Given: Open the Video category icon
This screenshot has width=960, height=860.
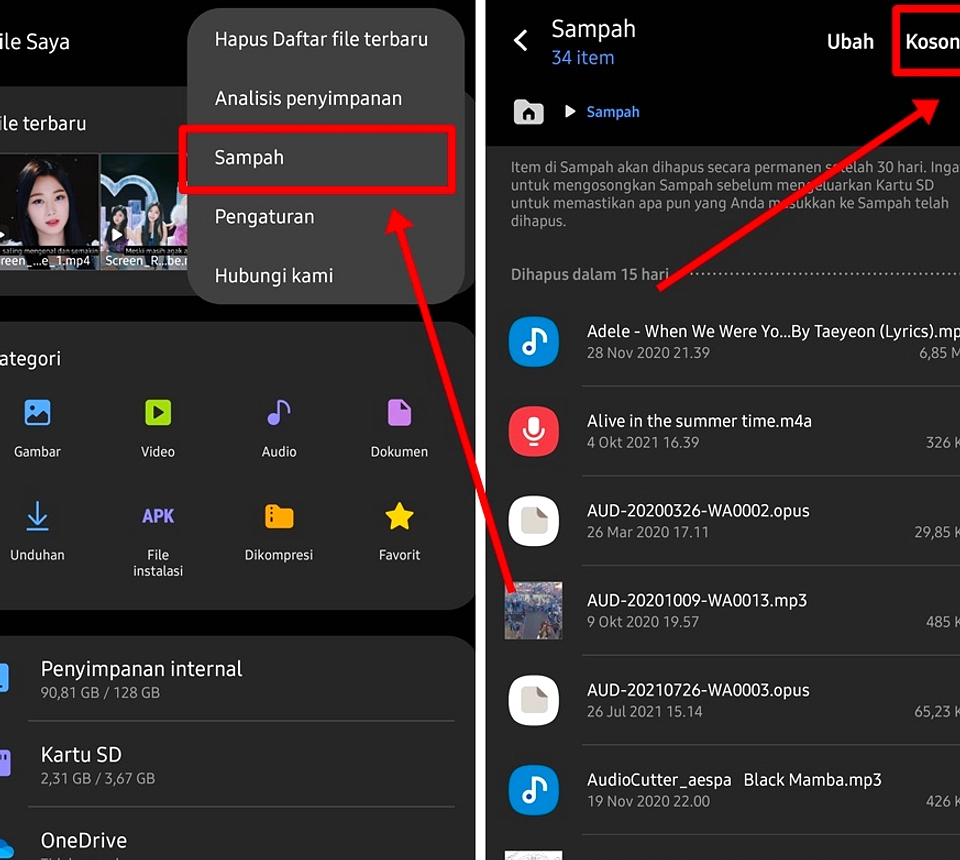Looking at the screenshot, I should tap(158, 413).
